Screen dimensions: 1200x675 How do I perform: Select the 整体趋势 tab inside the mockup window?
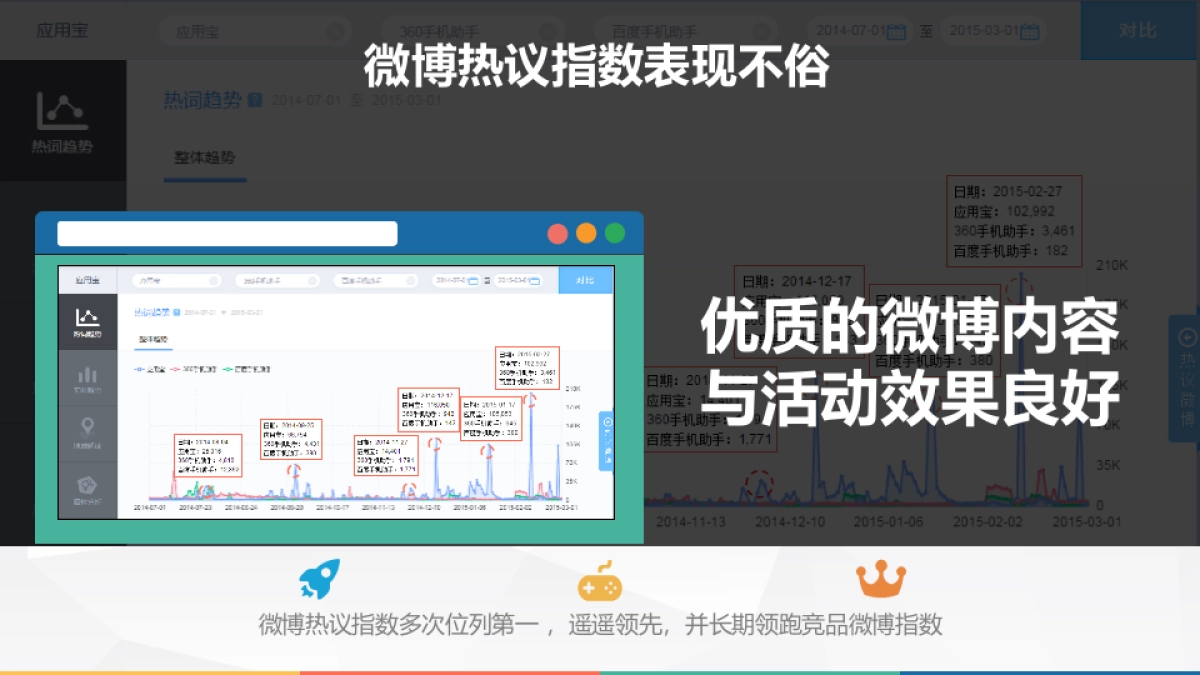pos(153,339)
